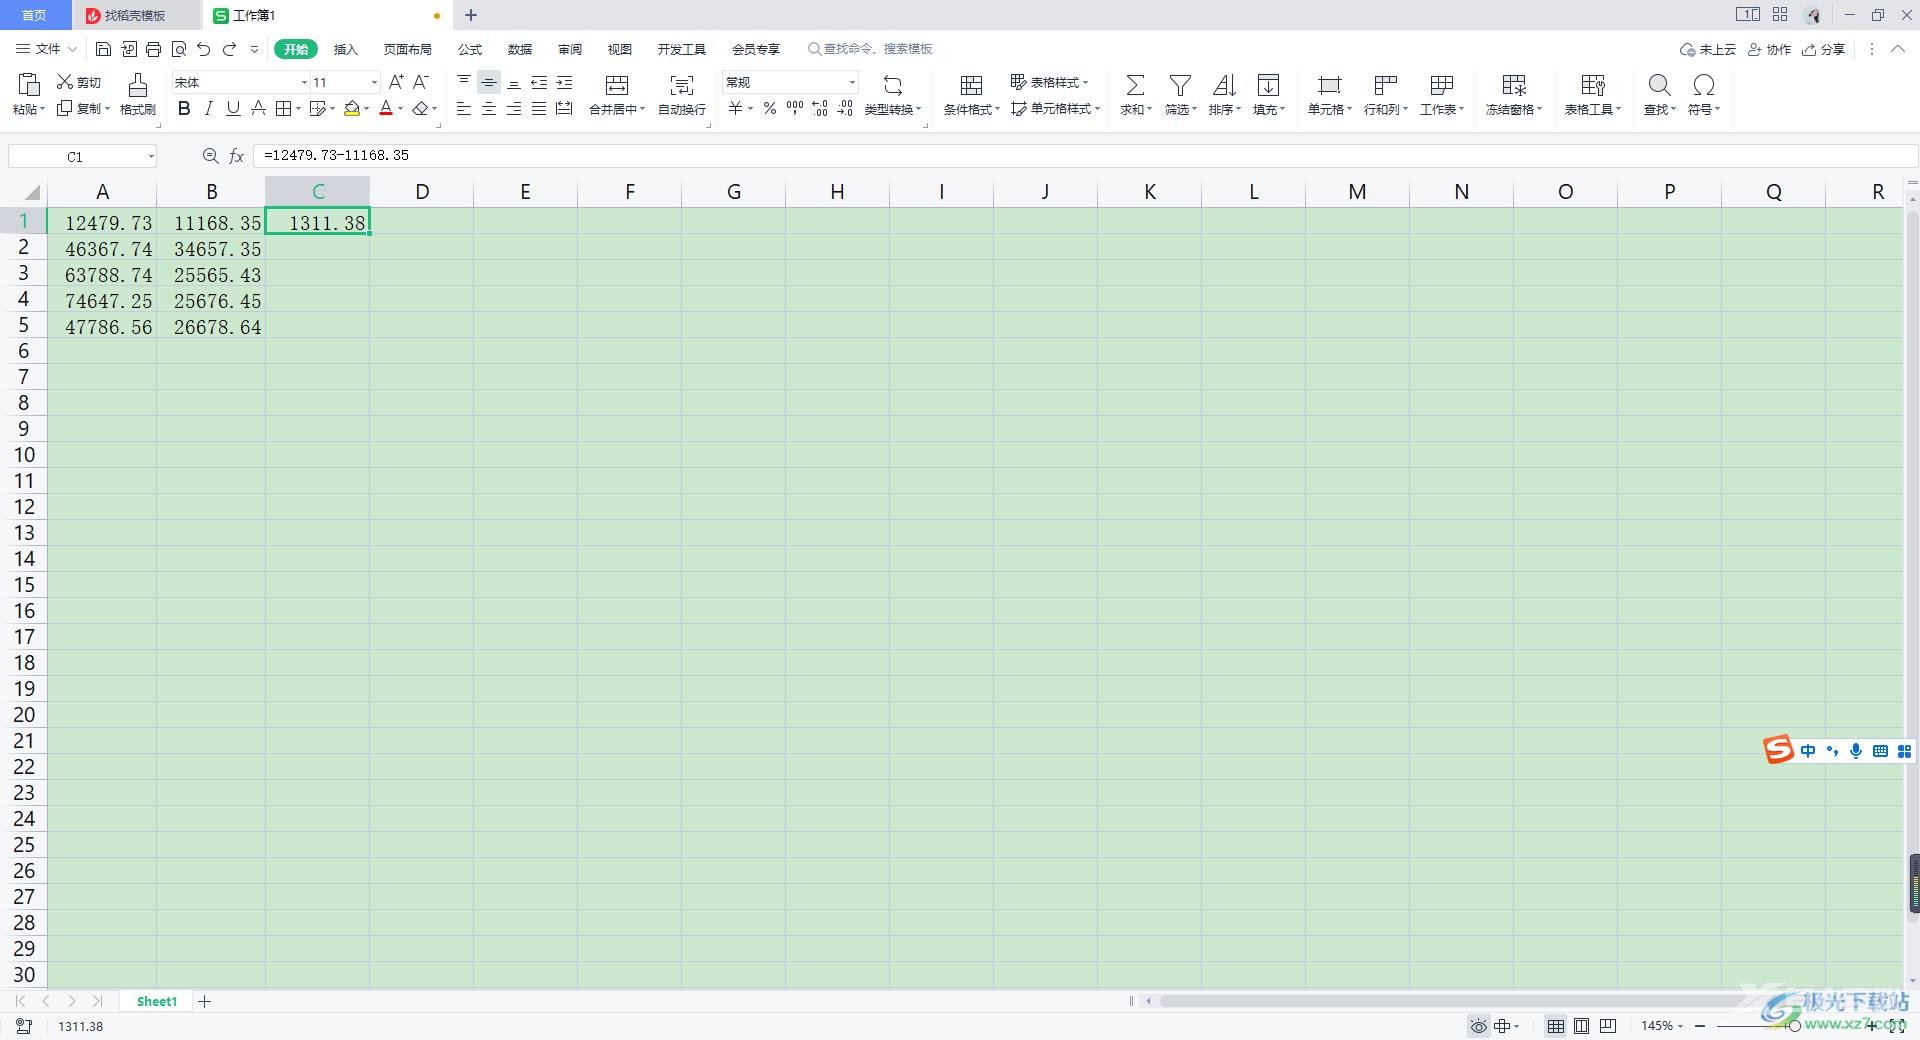Switch to the 首页 home tab

pyautogui.click(x=35, y=15)
